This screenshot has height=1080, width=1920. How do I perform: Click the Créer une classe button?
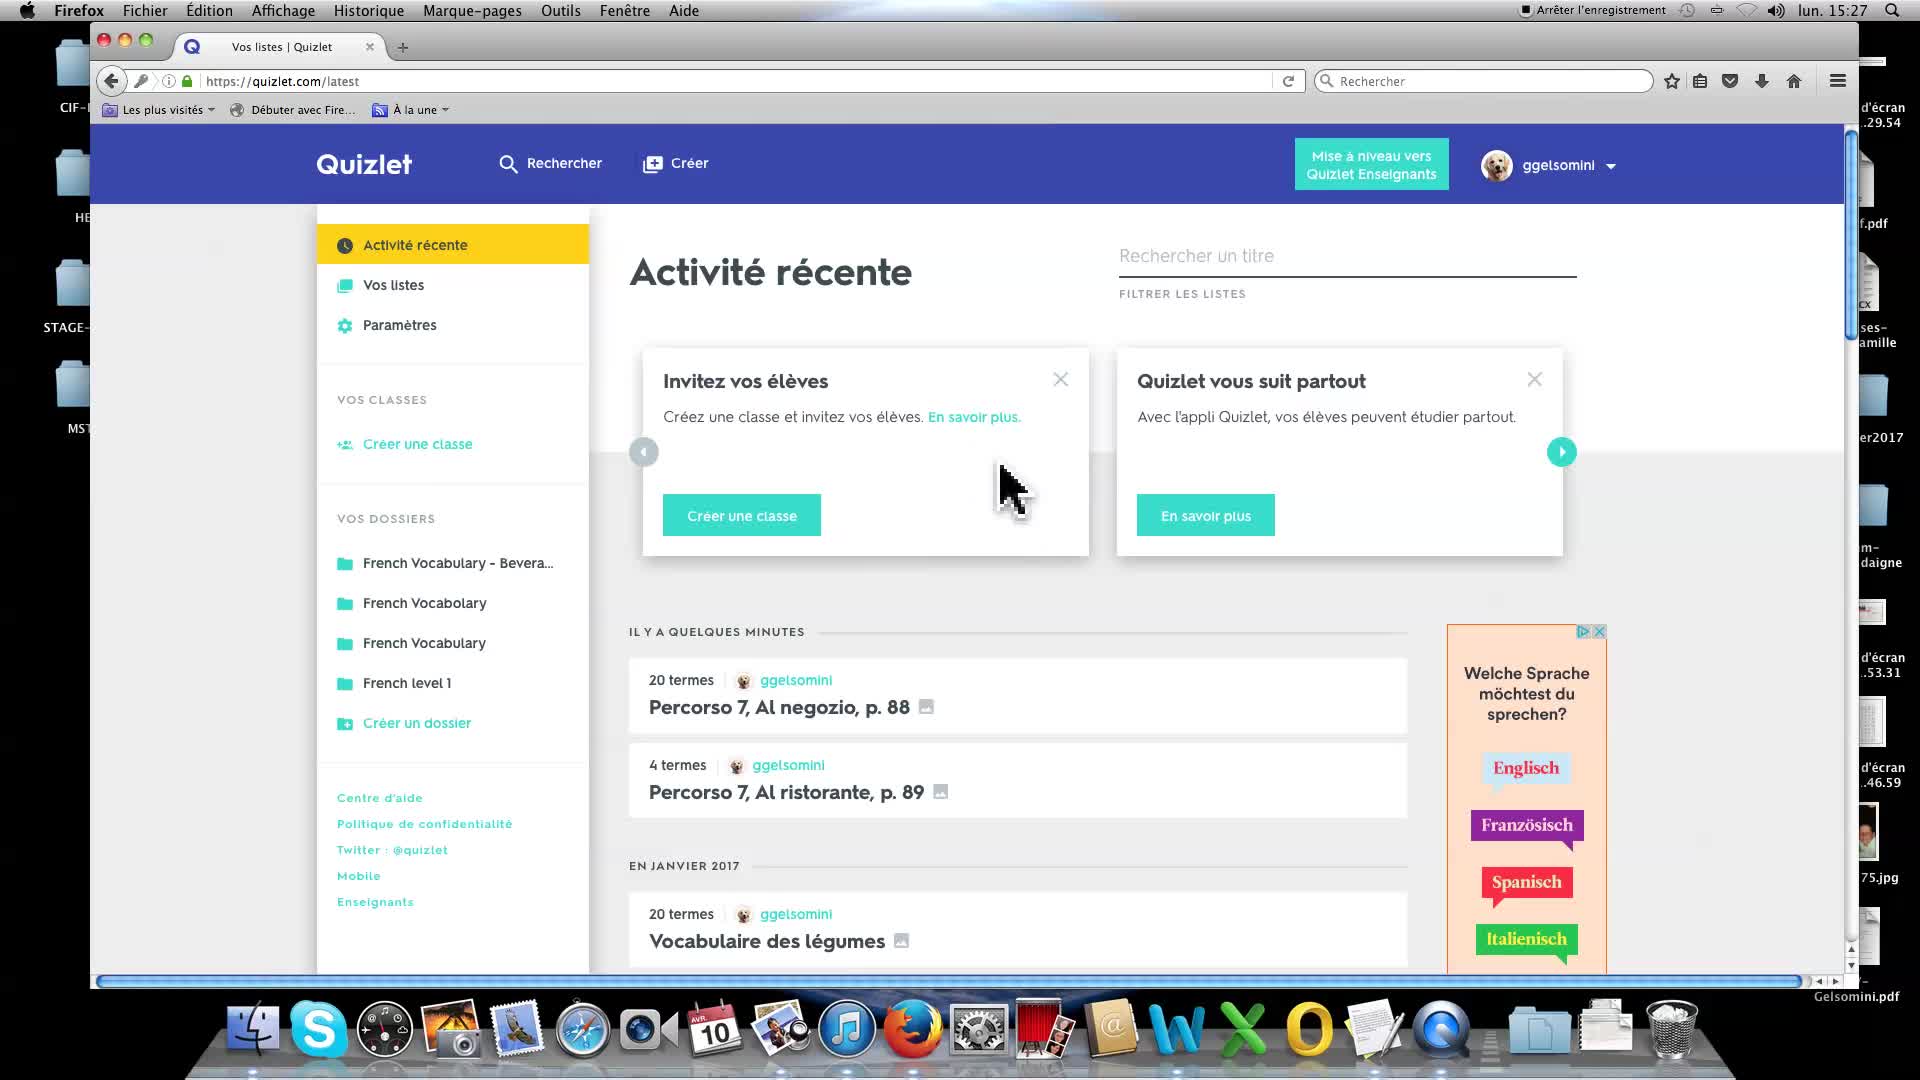[x=741, y=516]
